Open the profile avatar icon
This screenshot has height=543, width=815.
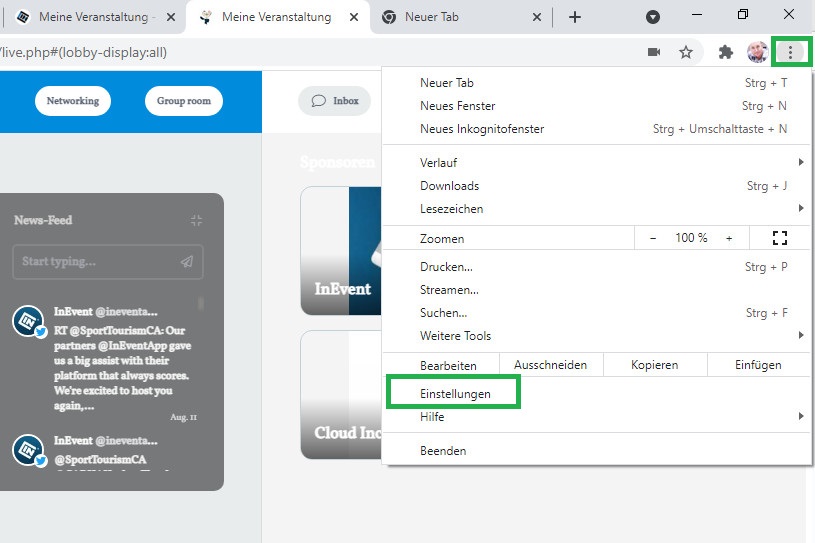coord(758,52)
